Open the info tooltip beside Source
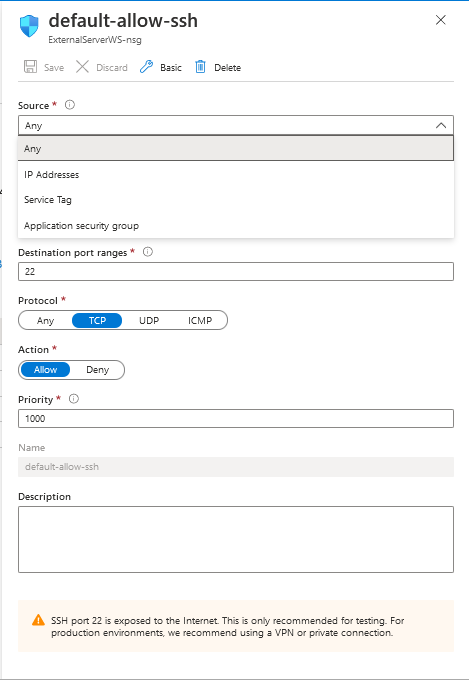The width and height of the screenshot is (469, 680). 69,105
